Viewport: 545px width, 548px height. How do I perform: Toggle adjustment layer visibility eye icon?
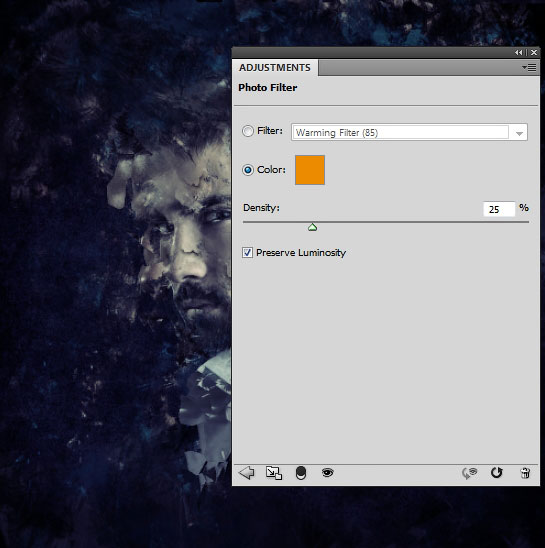[x=328, y=473]
